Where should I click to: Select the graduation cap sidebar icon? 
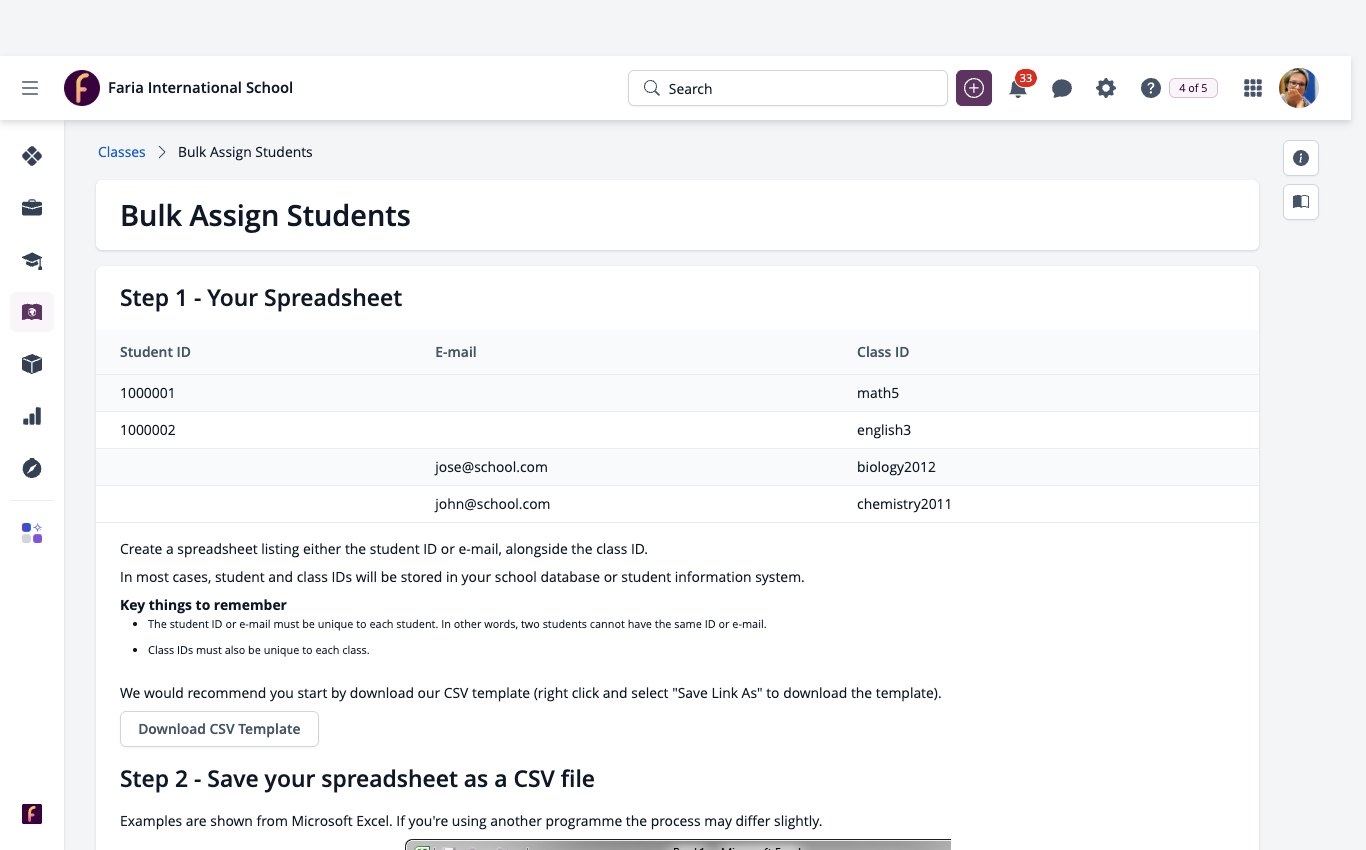pyautogui.click(x=32, y=260)
